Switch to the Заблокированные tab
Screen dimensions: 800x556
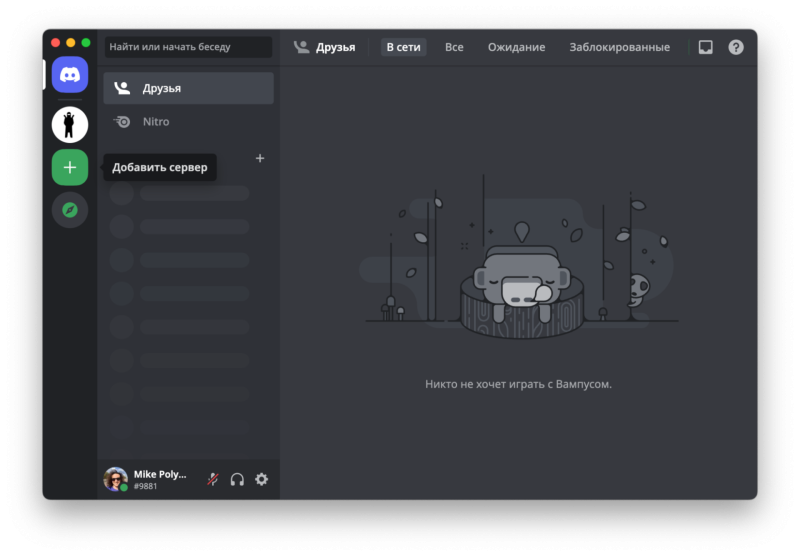coord(619,47)
